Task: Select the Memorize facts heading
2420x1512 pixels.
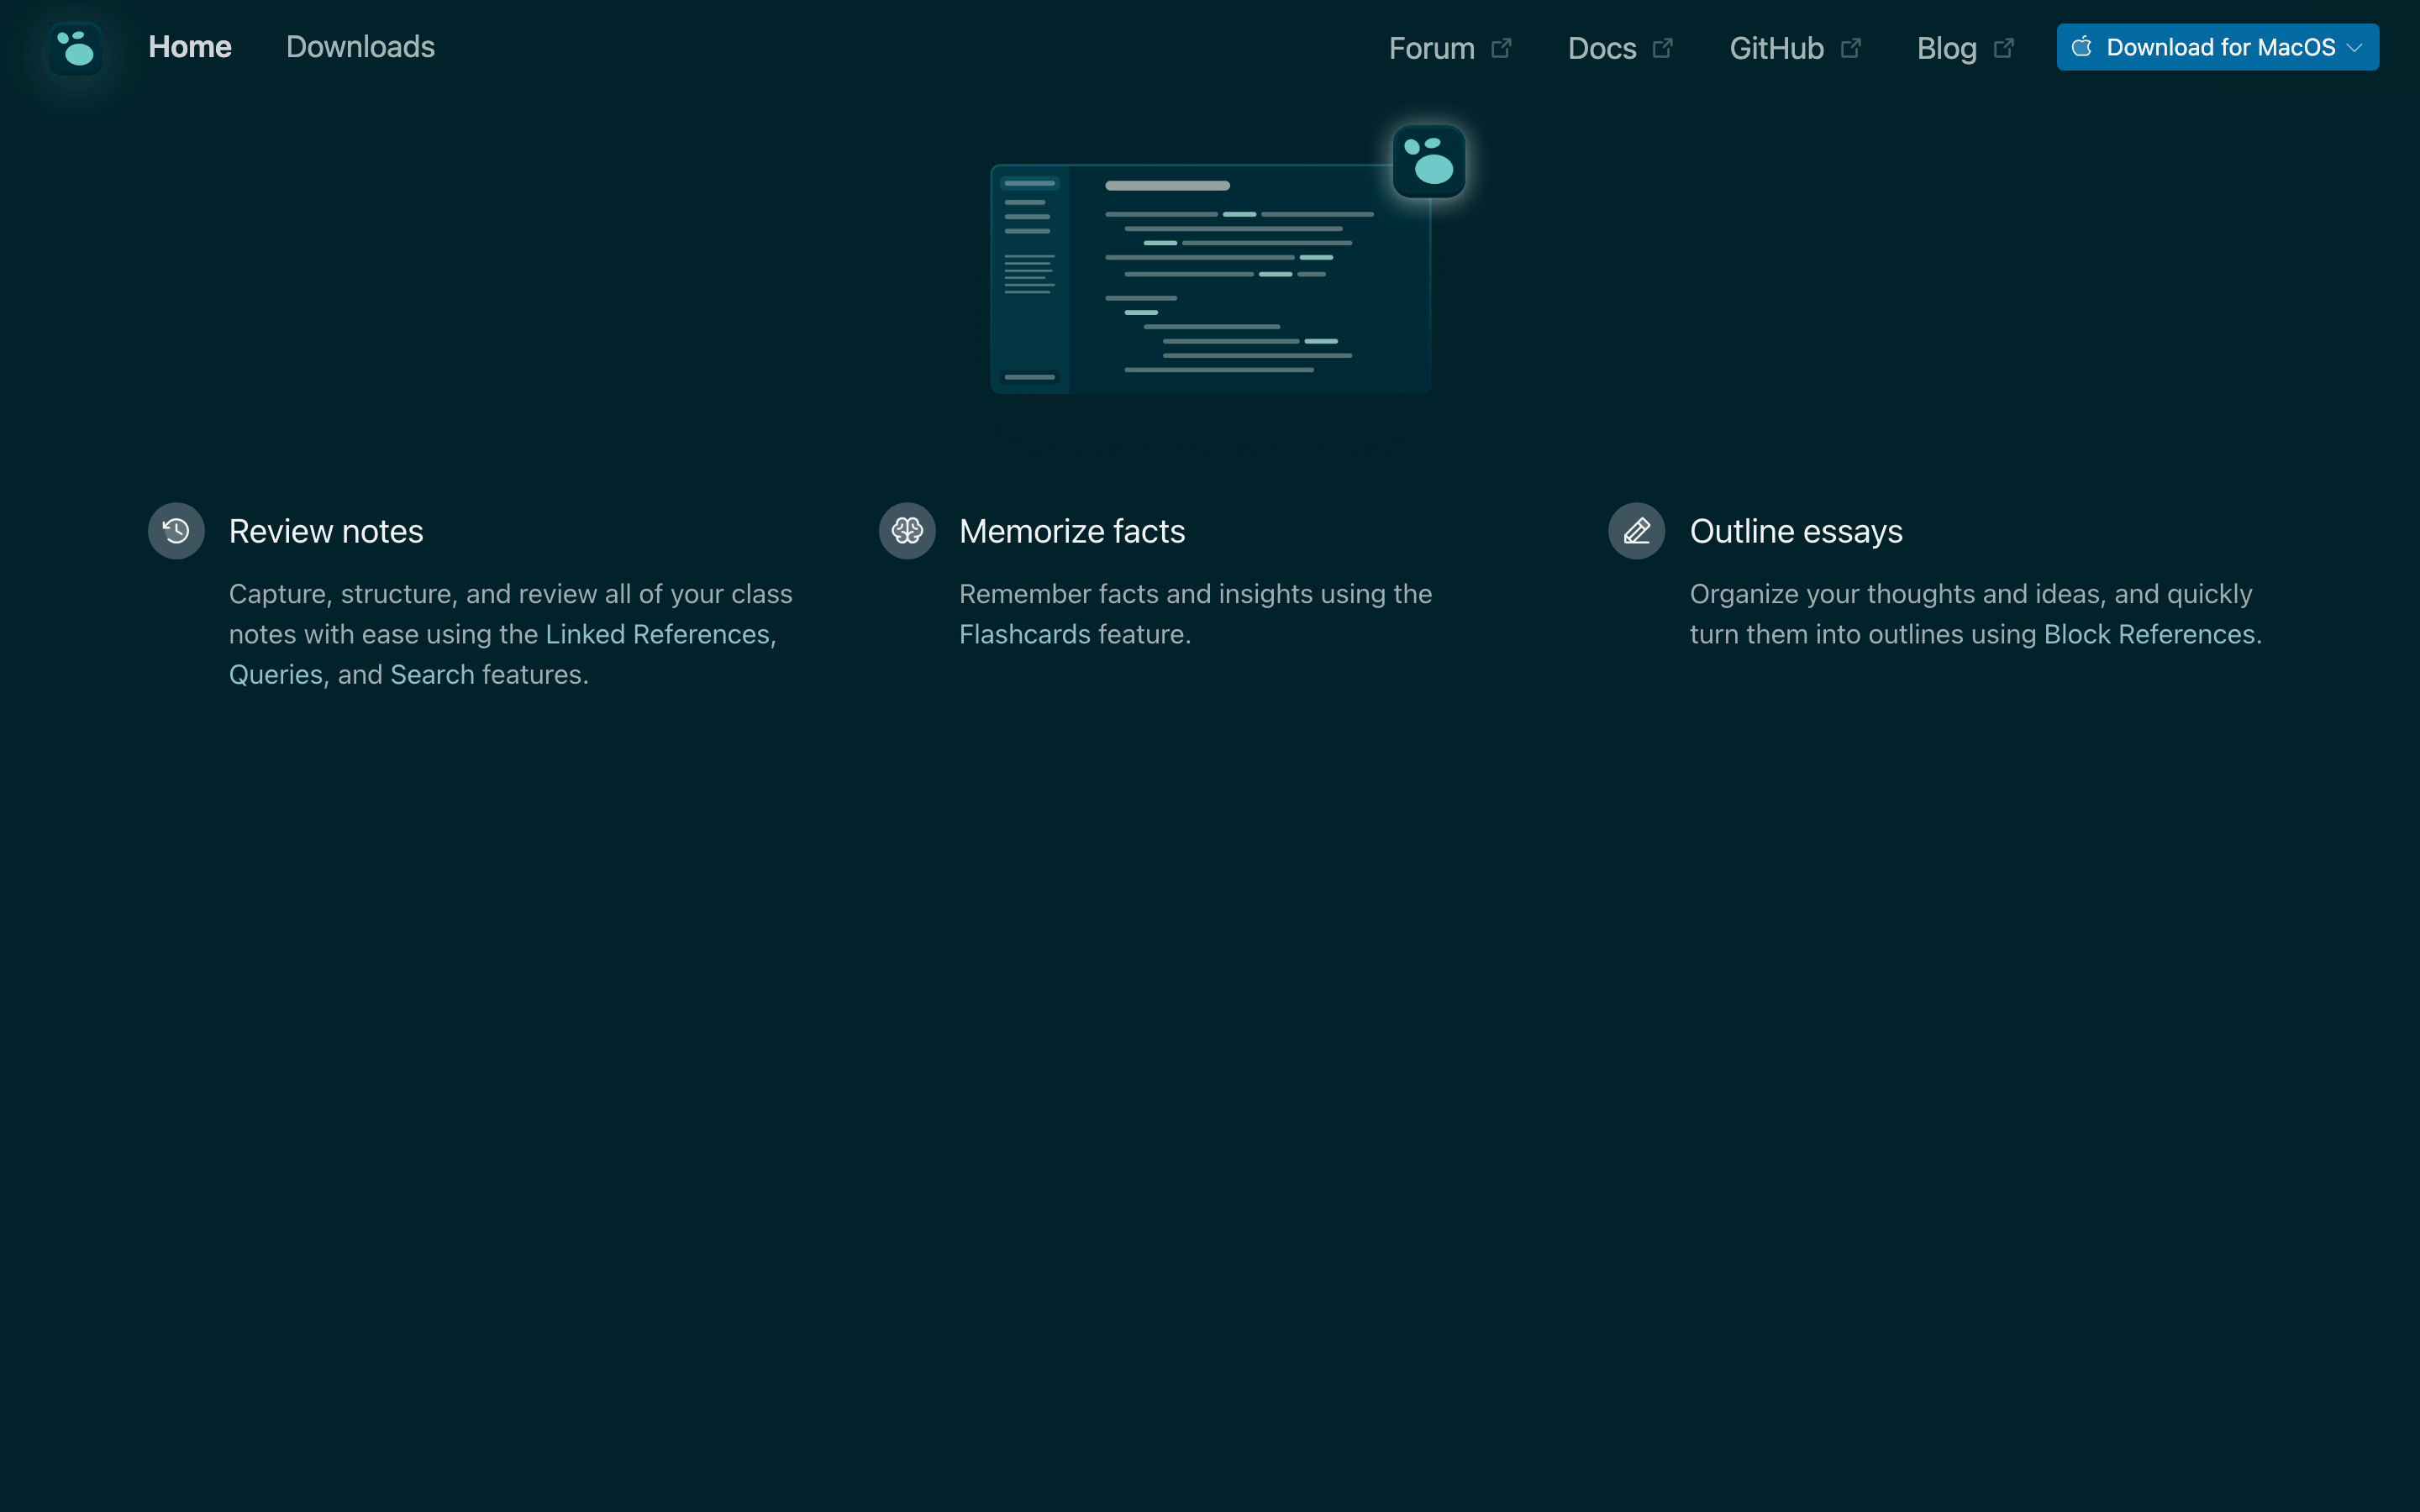Action: pyautogui.click(x=1072, y=531)
